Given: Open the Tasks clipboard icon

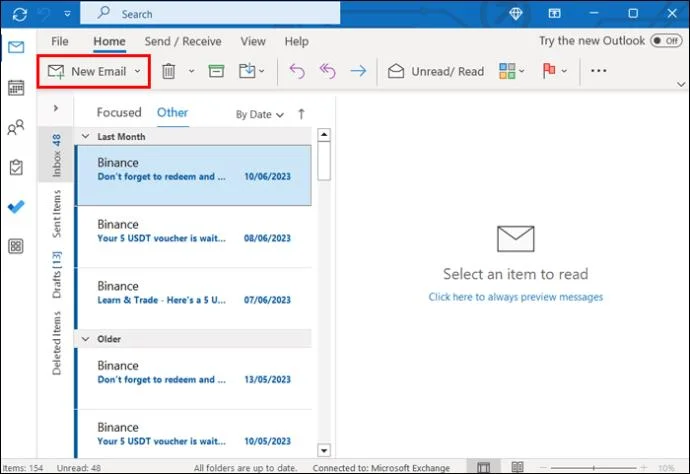Looking at the screenshot, I should pos(16,167).
